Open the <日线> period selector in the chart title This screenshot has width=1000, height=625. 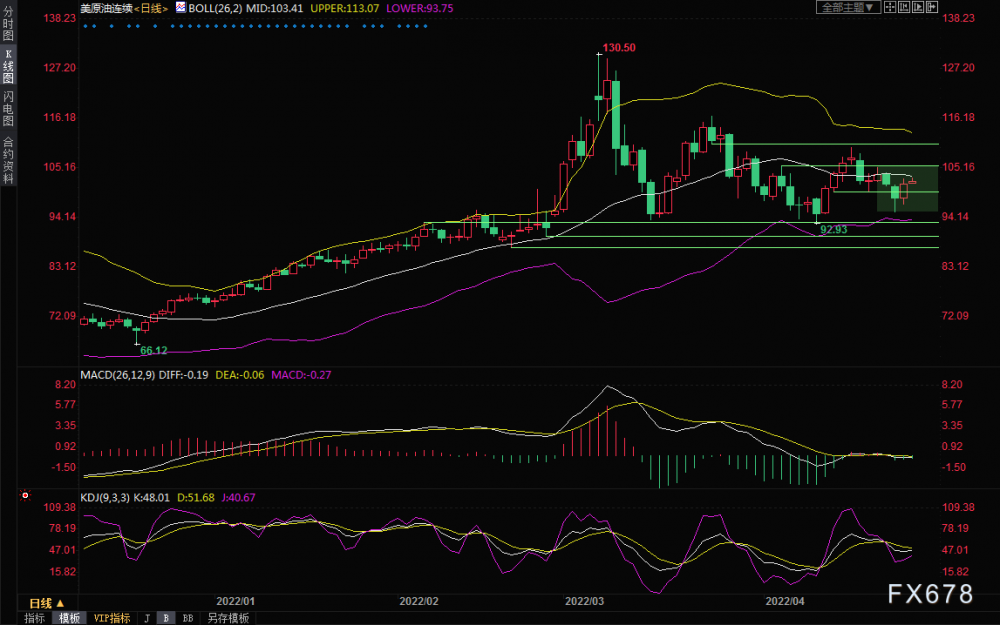tap(151, 8)
